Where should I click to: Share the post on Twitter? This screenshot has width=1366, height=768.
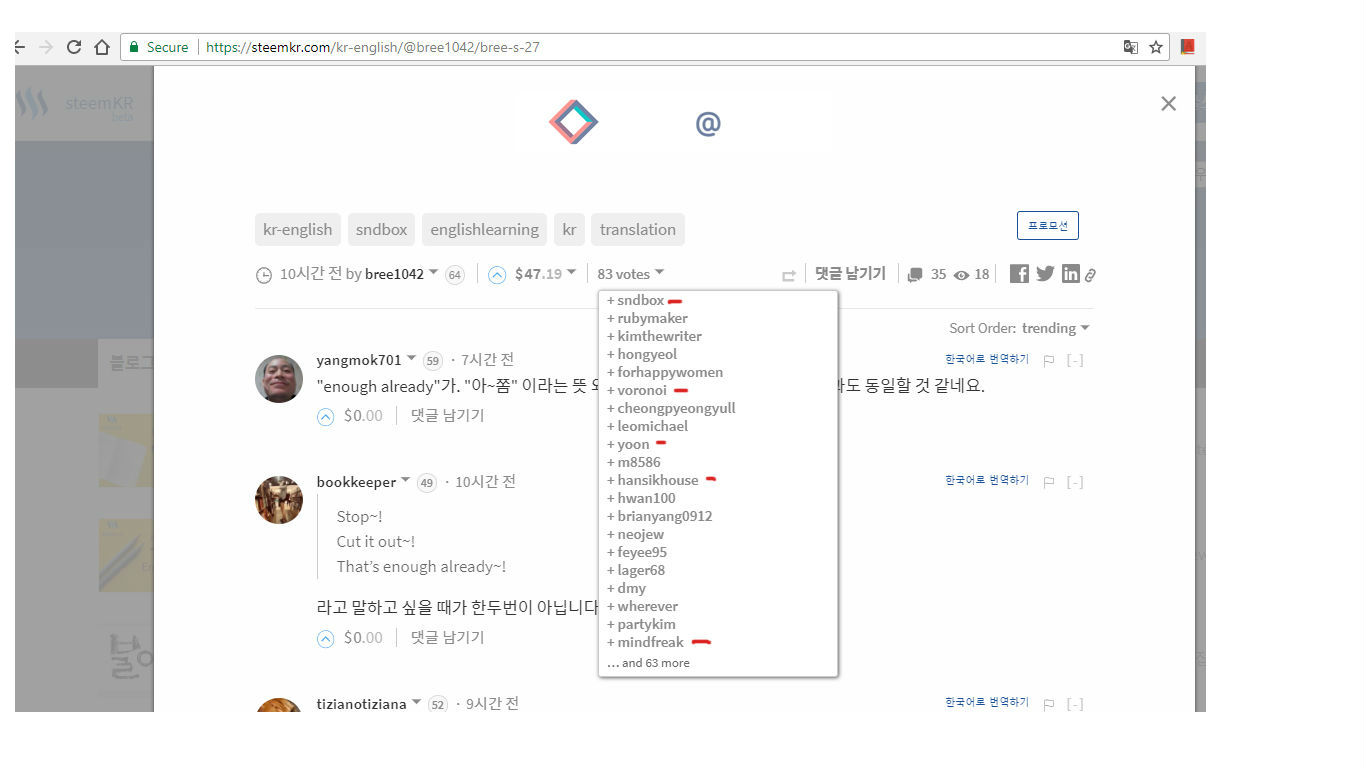pos(1044,272)
